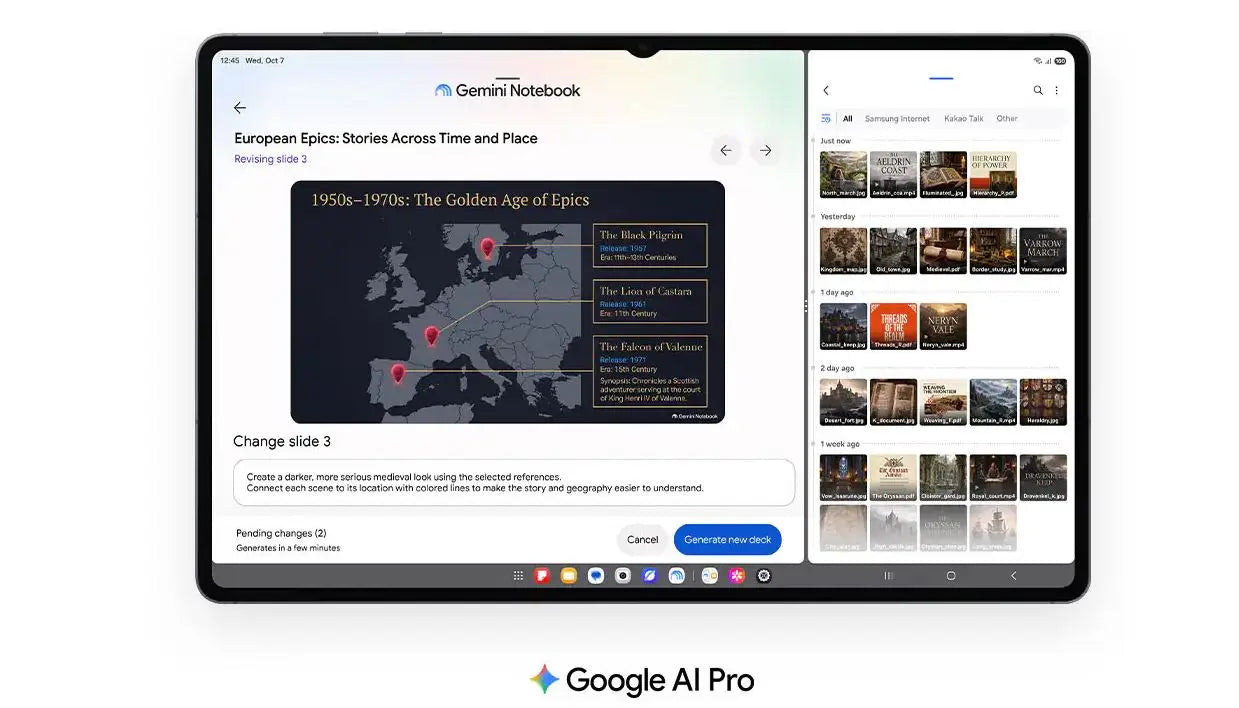Tap the split-screen divider handle
Image resolution: width=1239 pixels, height=708 pixels.
tap(805, 307)
